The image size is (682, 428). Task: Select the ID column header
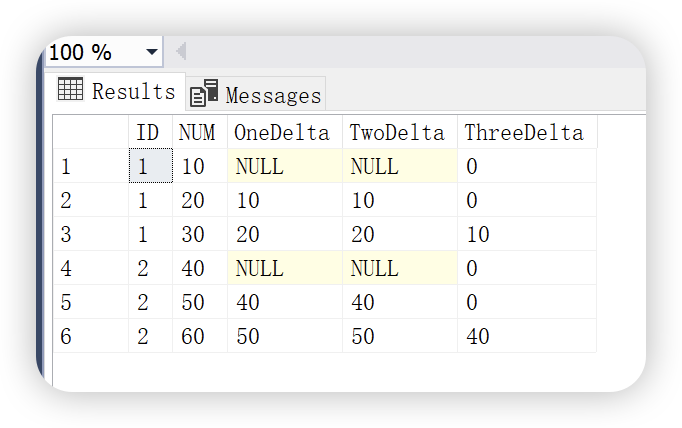[148, 133]
